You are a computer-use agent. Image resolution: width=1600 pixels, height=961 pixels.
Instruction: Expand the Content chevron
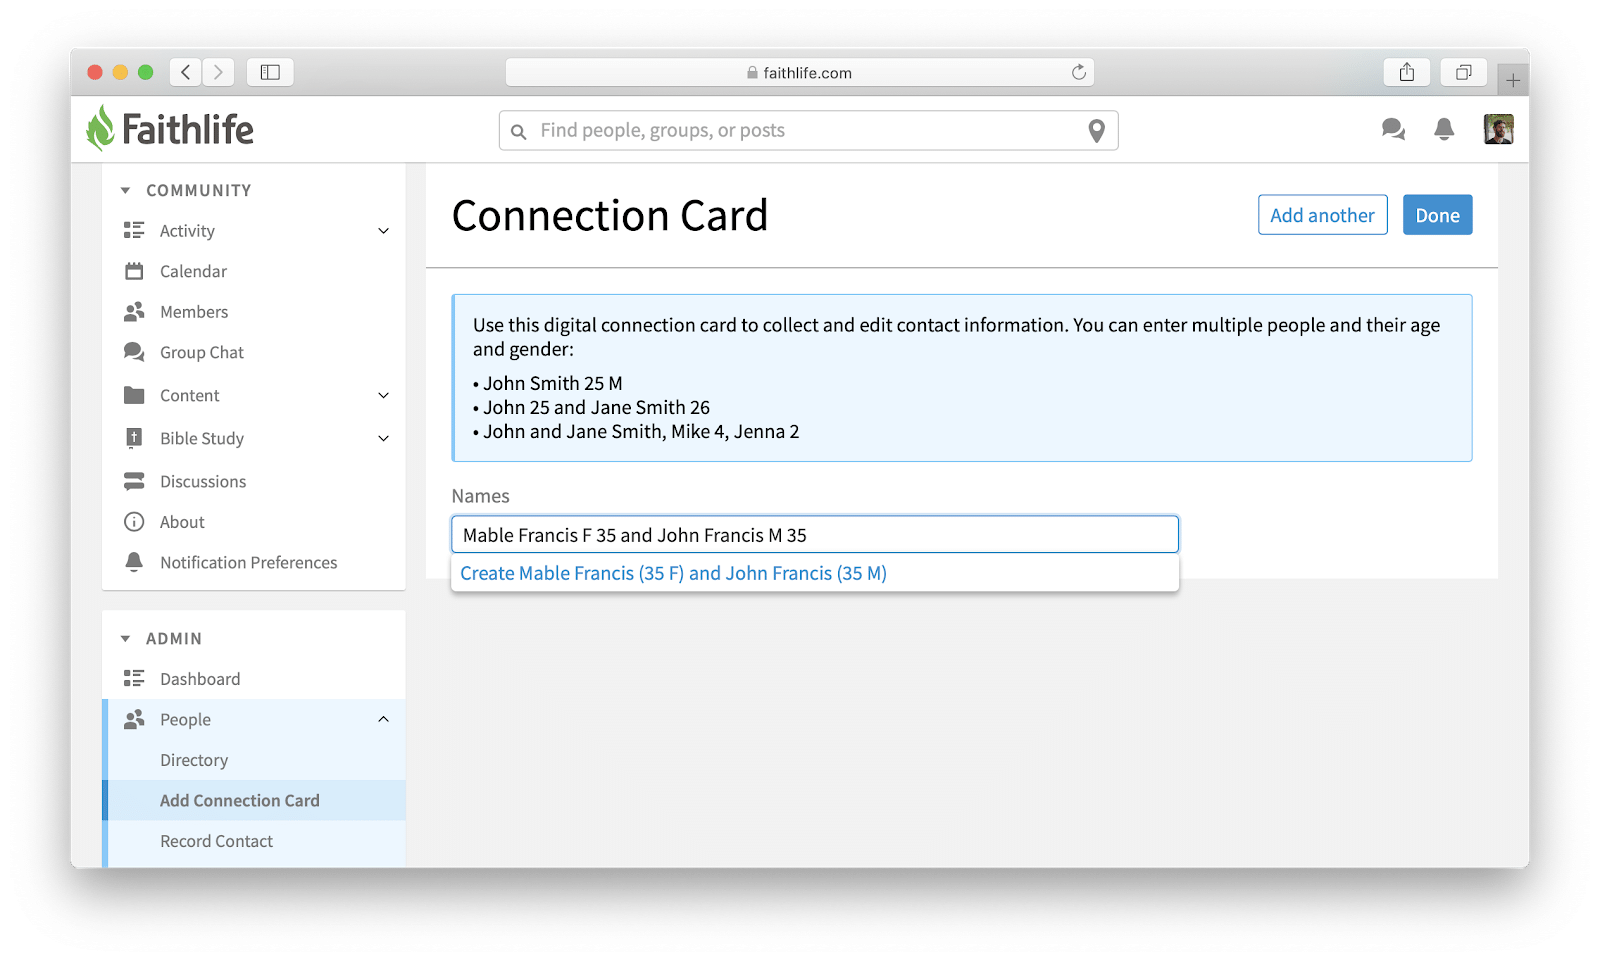[383, 395]
